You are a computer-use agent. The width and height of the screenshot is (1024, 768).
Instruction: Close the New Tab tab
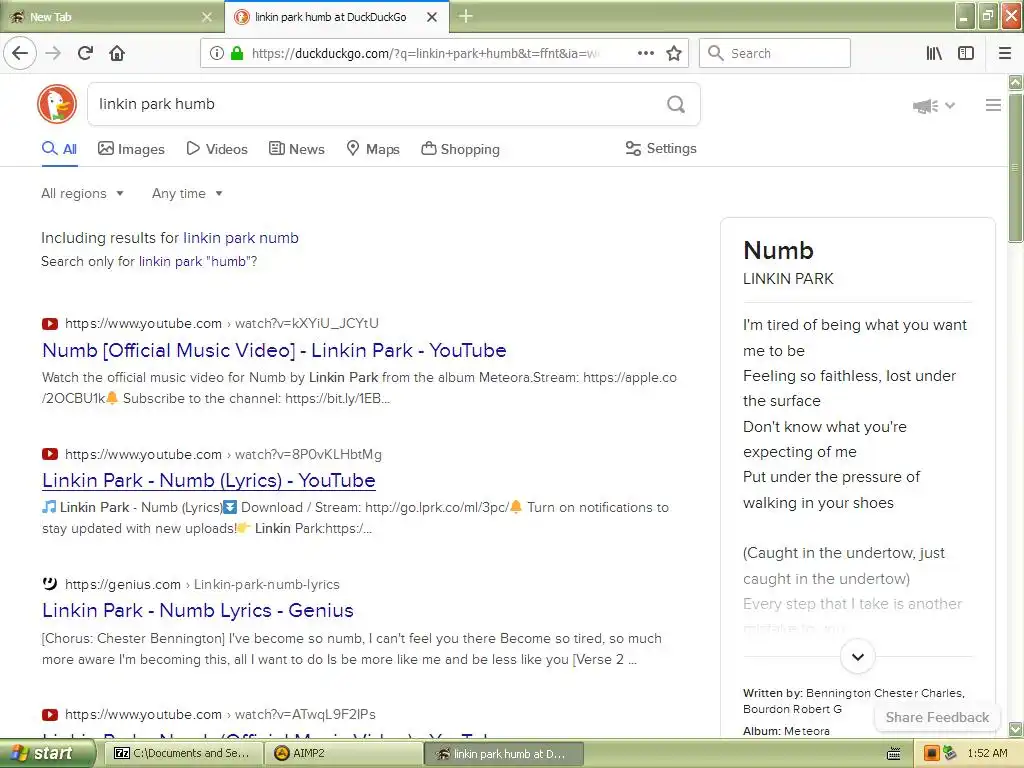[207, 17]
